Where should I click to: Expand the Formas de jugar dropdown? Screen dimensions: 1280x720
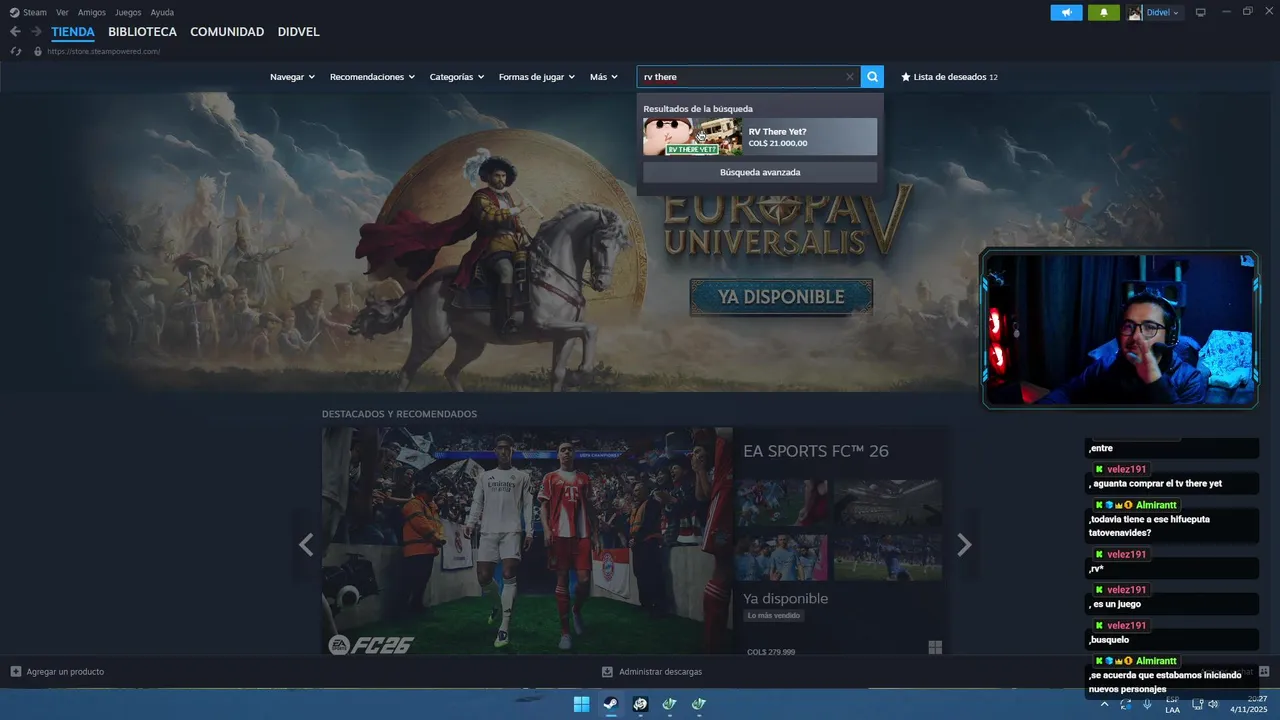537,77
